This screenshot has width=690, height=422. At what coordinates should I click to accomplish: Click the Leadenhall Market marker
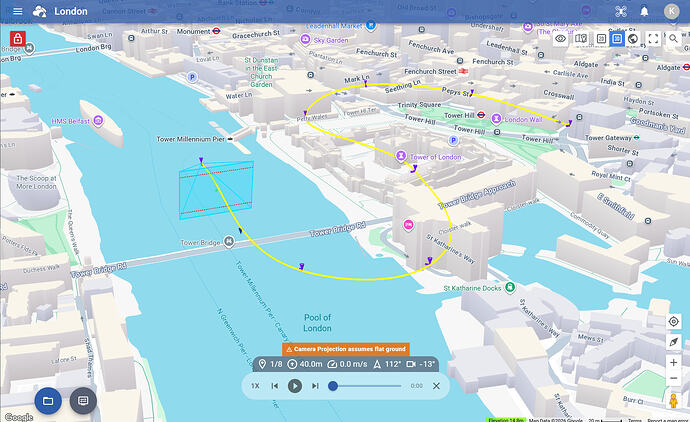pyautogui.click(x=371, y=26)
